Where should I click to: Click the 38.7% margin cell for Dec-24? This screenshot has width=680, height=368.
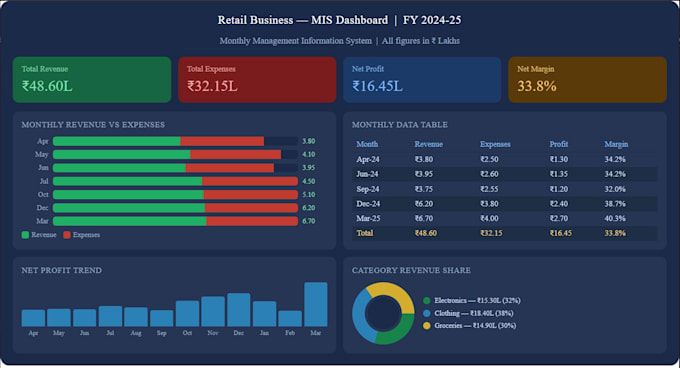tap(615, 204)
